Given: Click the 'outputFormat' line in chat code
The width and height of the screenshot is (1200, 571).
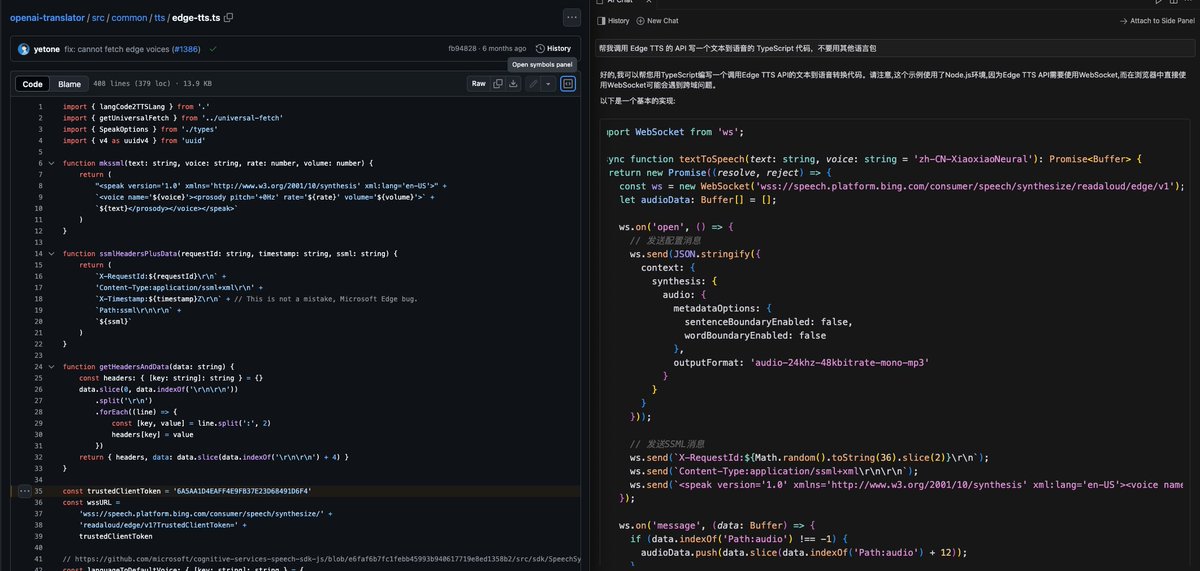Looking at the screenshot, I should point(802,361).
